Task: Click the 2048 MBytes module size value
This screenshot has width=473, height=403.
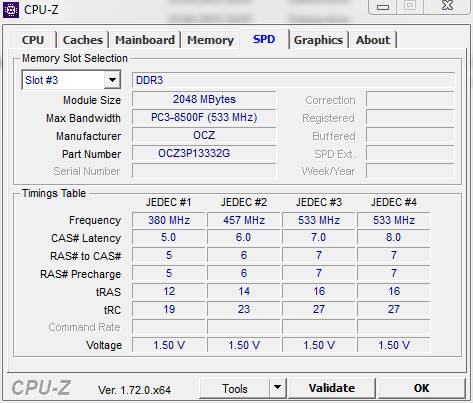Action: point(204,99)
